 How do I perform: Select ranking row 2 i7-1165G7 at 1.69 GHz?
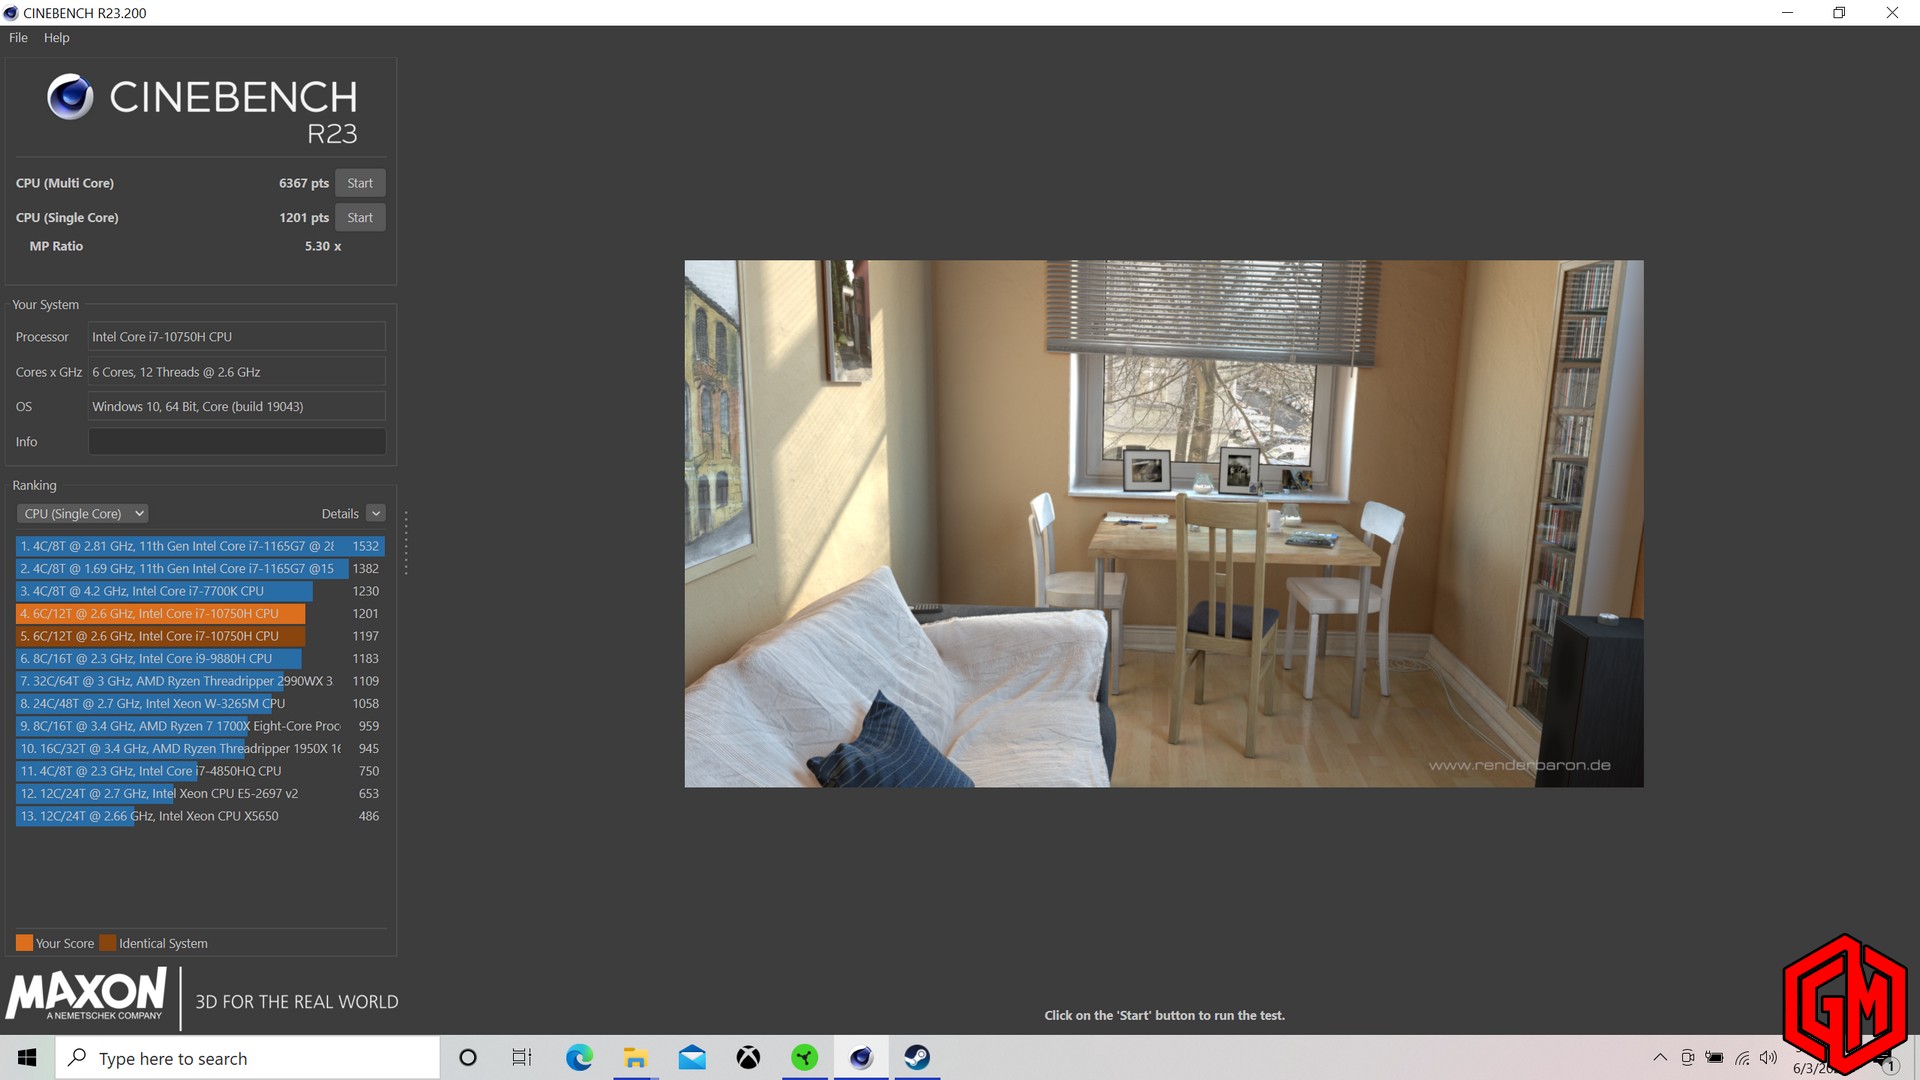click(x=200, y=568)
